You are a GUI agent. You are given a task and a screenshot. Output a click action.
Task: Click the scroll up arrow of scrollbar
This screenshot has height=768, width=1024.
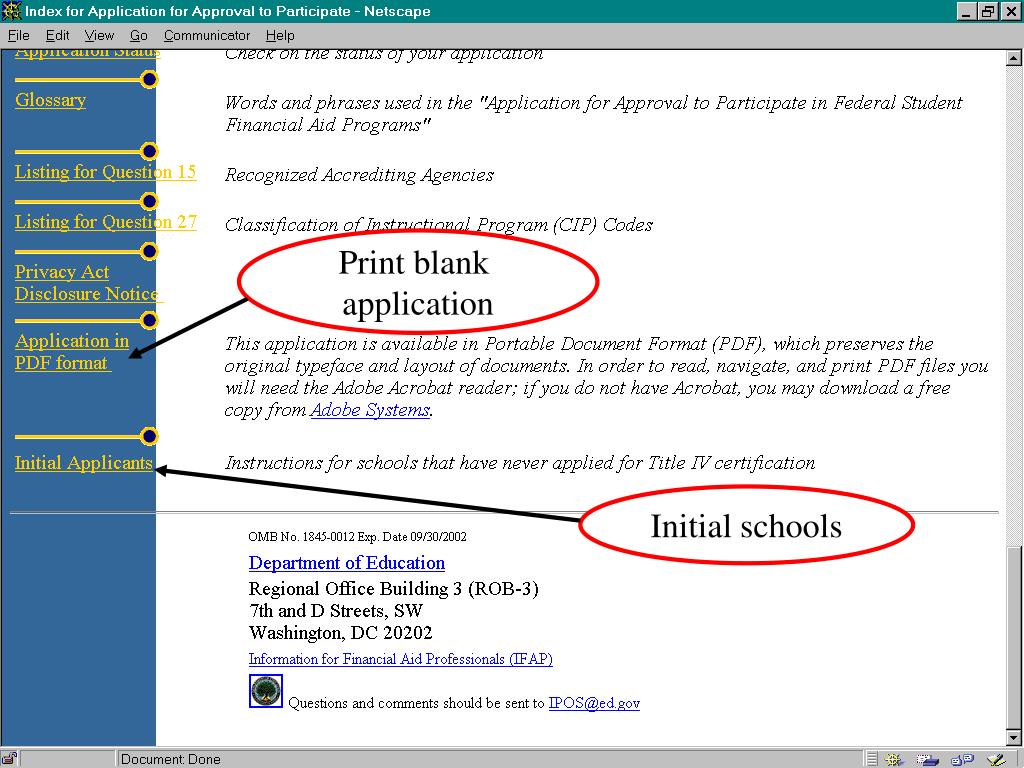tap(1014, 58)
